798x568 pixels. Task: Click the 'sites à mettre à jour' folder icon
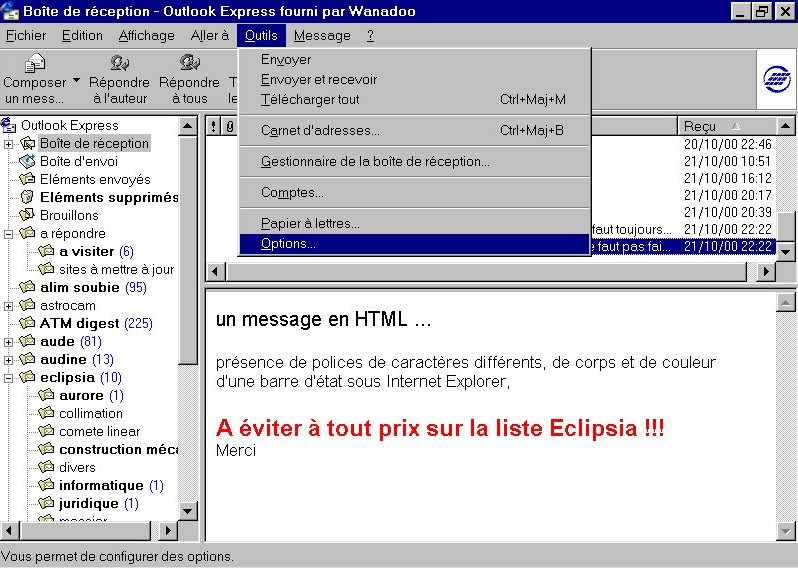coord(46,269)
